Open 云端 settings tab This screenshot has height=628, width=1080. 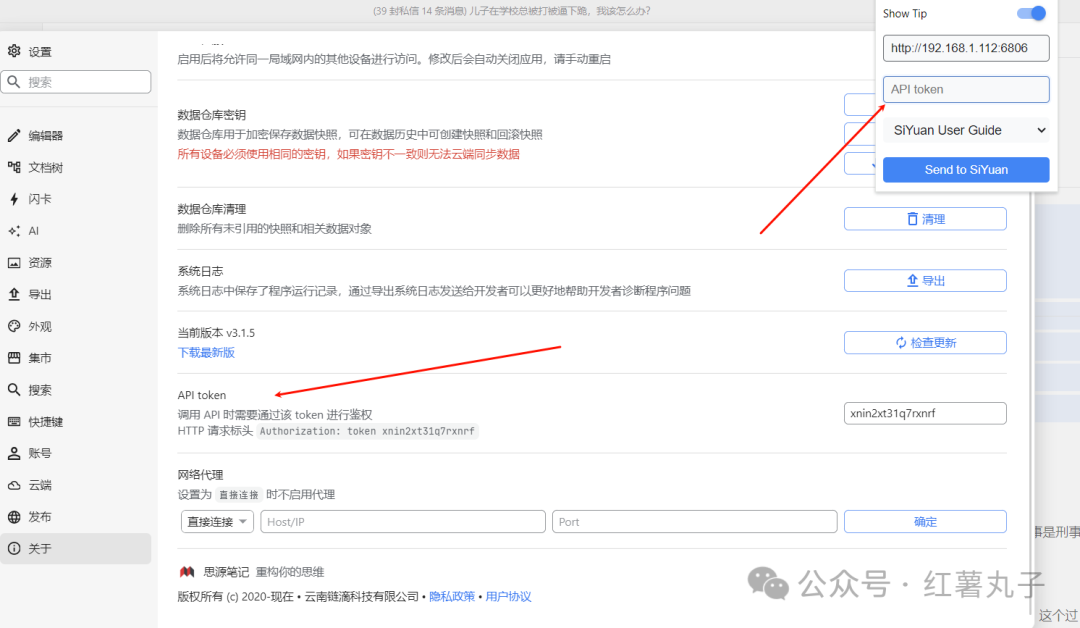tap(76, 485)
